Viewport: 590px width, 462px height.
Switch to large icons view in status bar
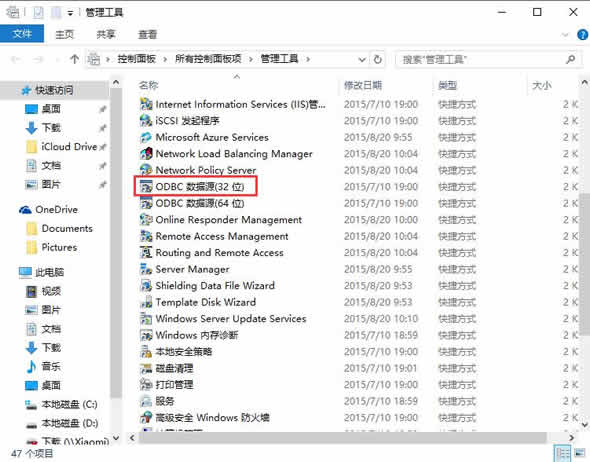coord(580,453)
